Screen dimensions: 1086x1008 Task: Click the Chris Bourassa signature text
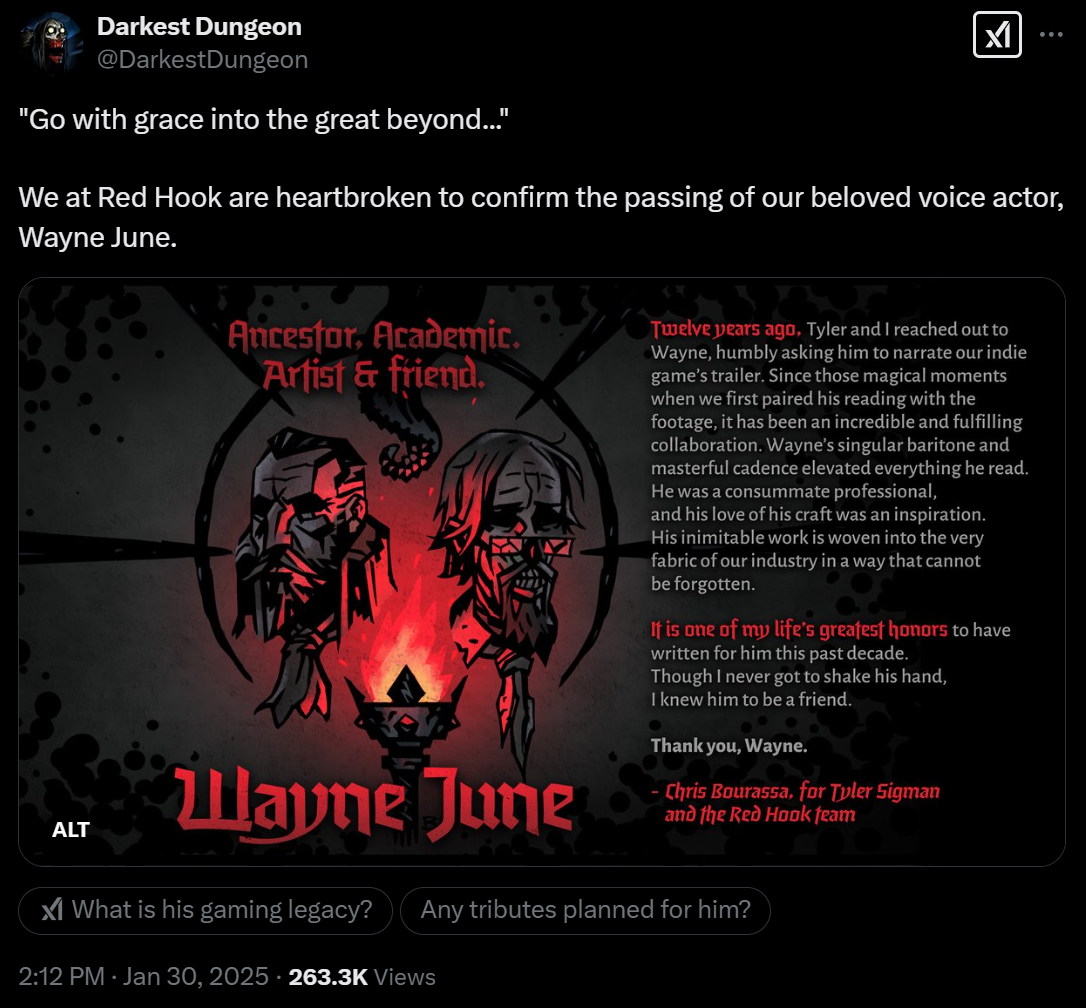click(x=796, y=803)
